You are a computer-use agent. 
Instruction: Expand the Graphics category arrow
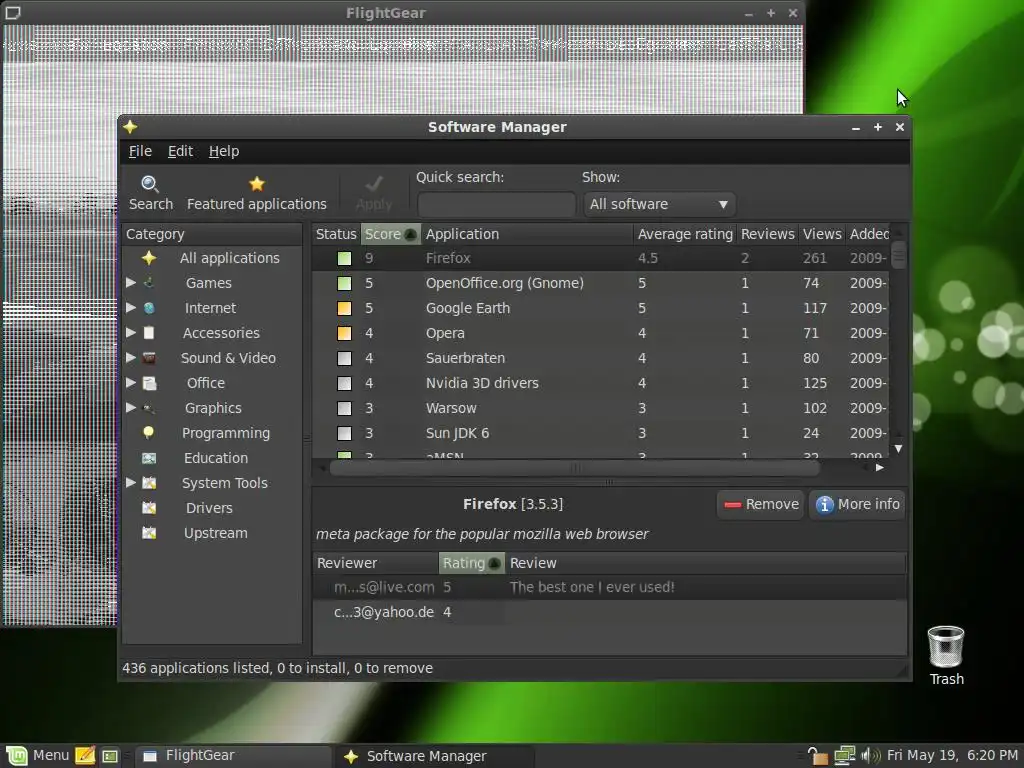[131, 408]
